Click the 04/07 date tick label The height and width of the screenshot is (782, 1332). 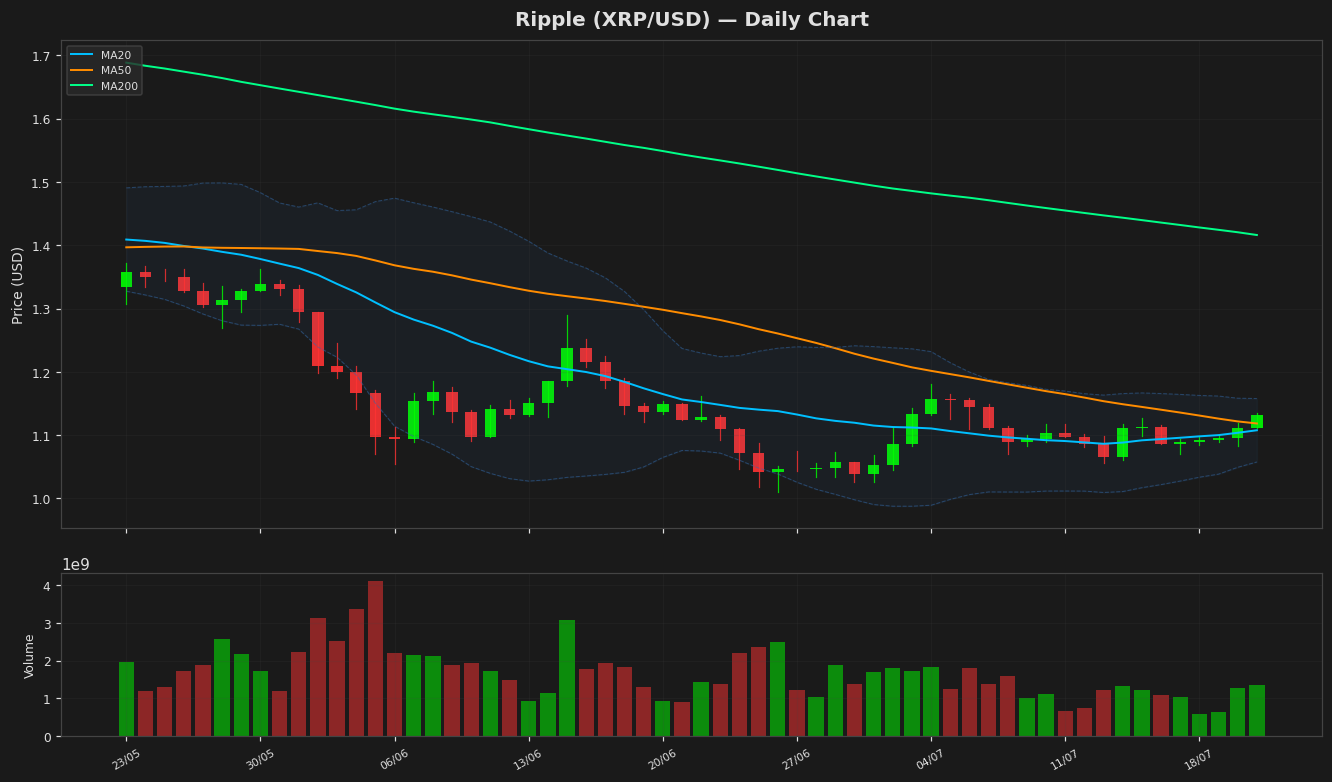coord(930,761)
